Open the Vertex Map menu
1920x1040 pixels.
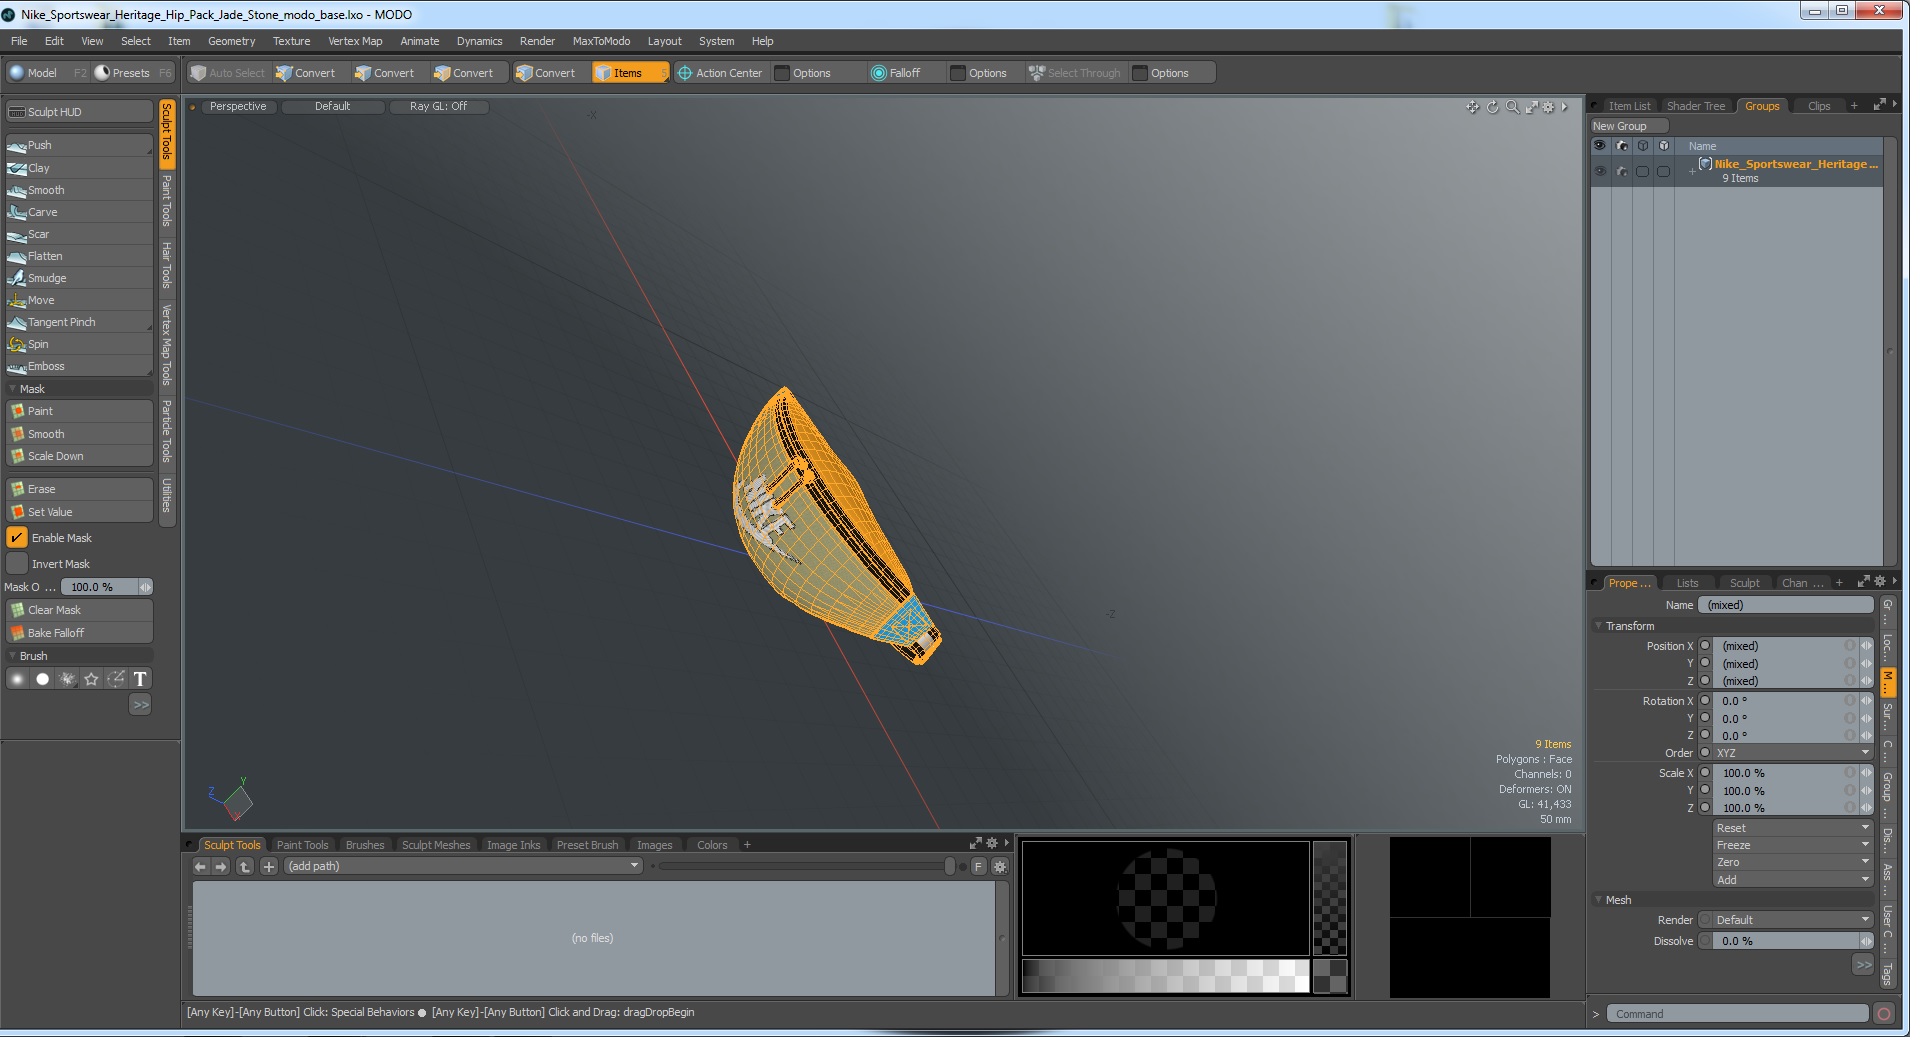(x=355, y=42)
